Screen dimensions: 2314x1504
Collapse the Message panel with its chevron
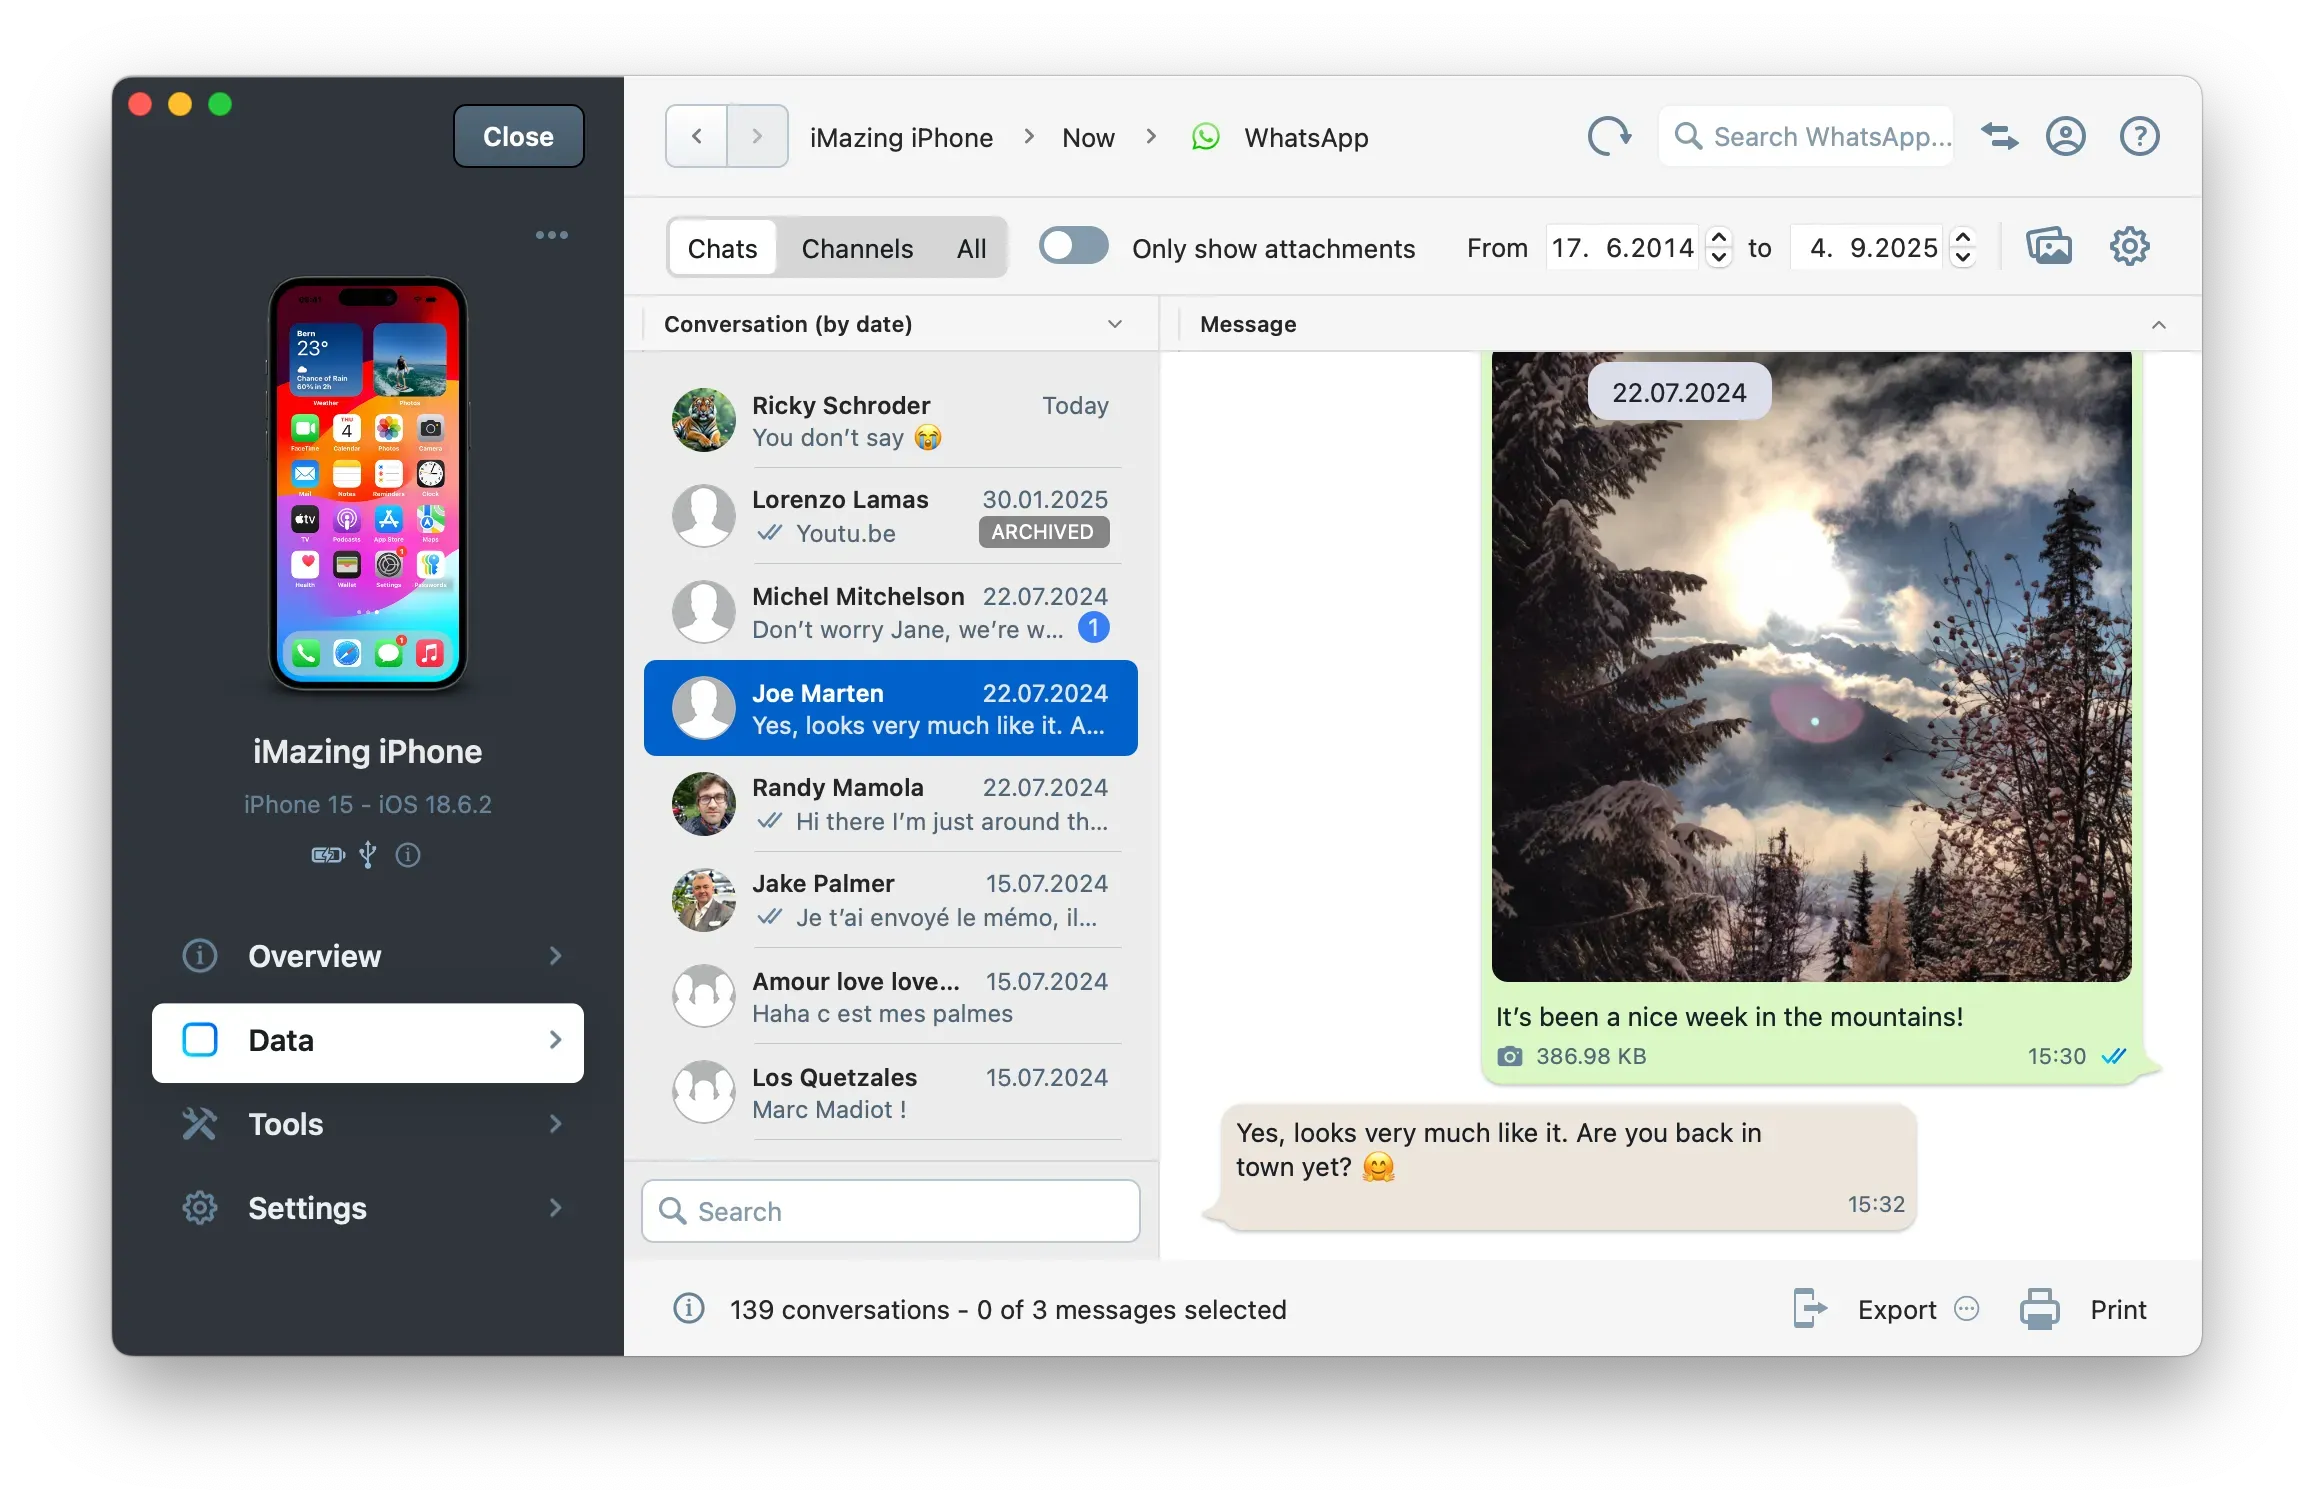(x=2159, y=324)
